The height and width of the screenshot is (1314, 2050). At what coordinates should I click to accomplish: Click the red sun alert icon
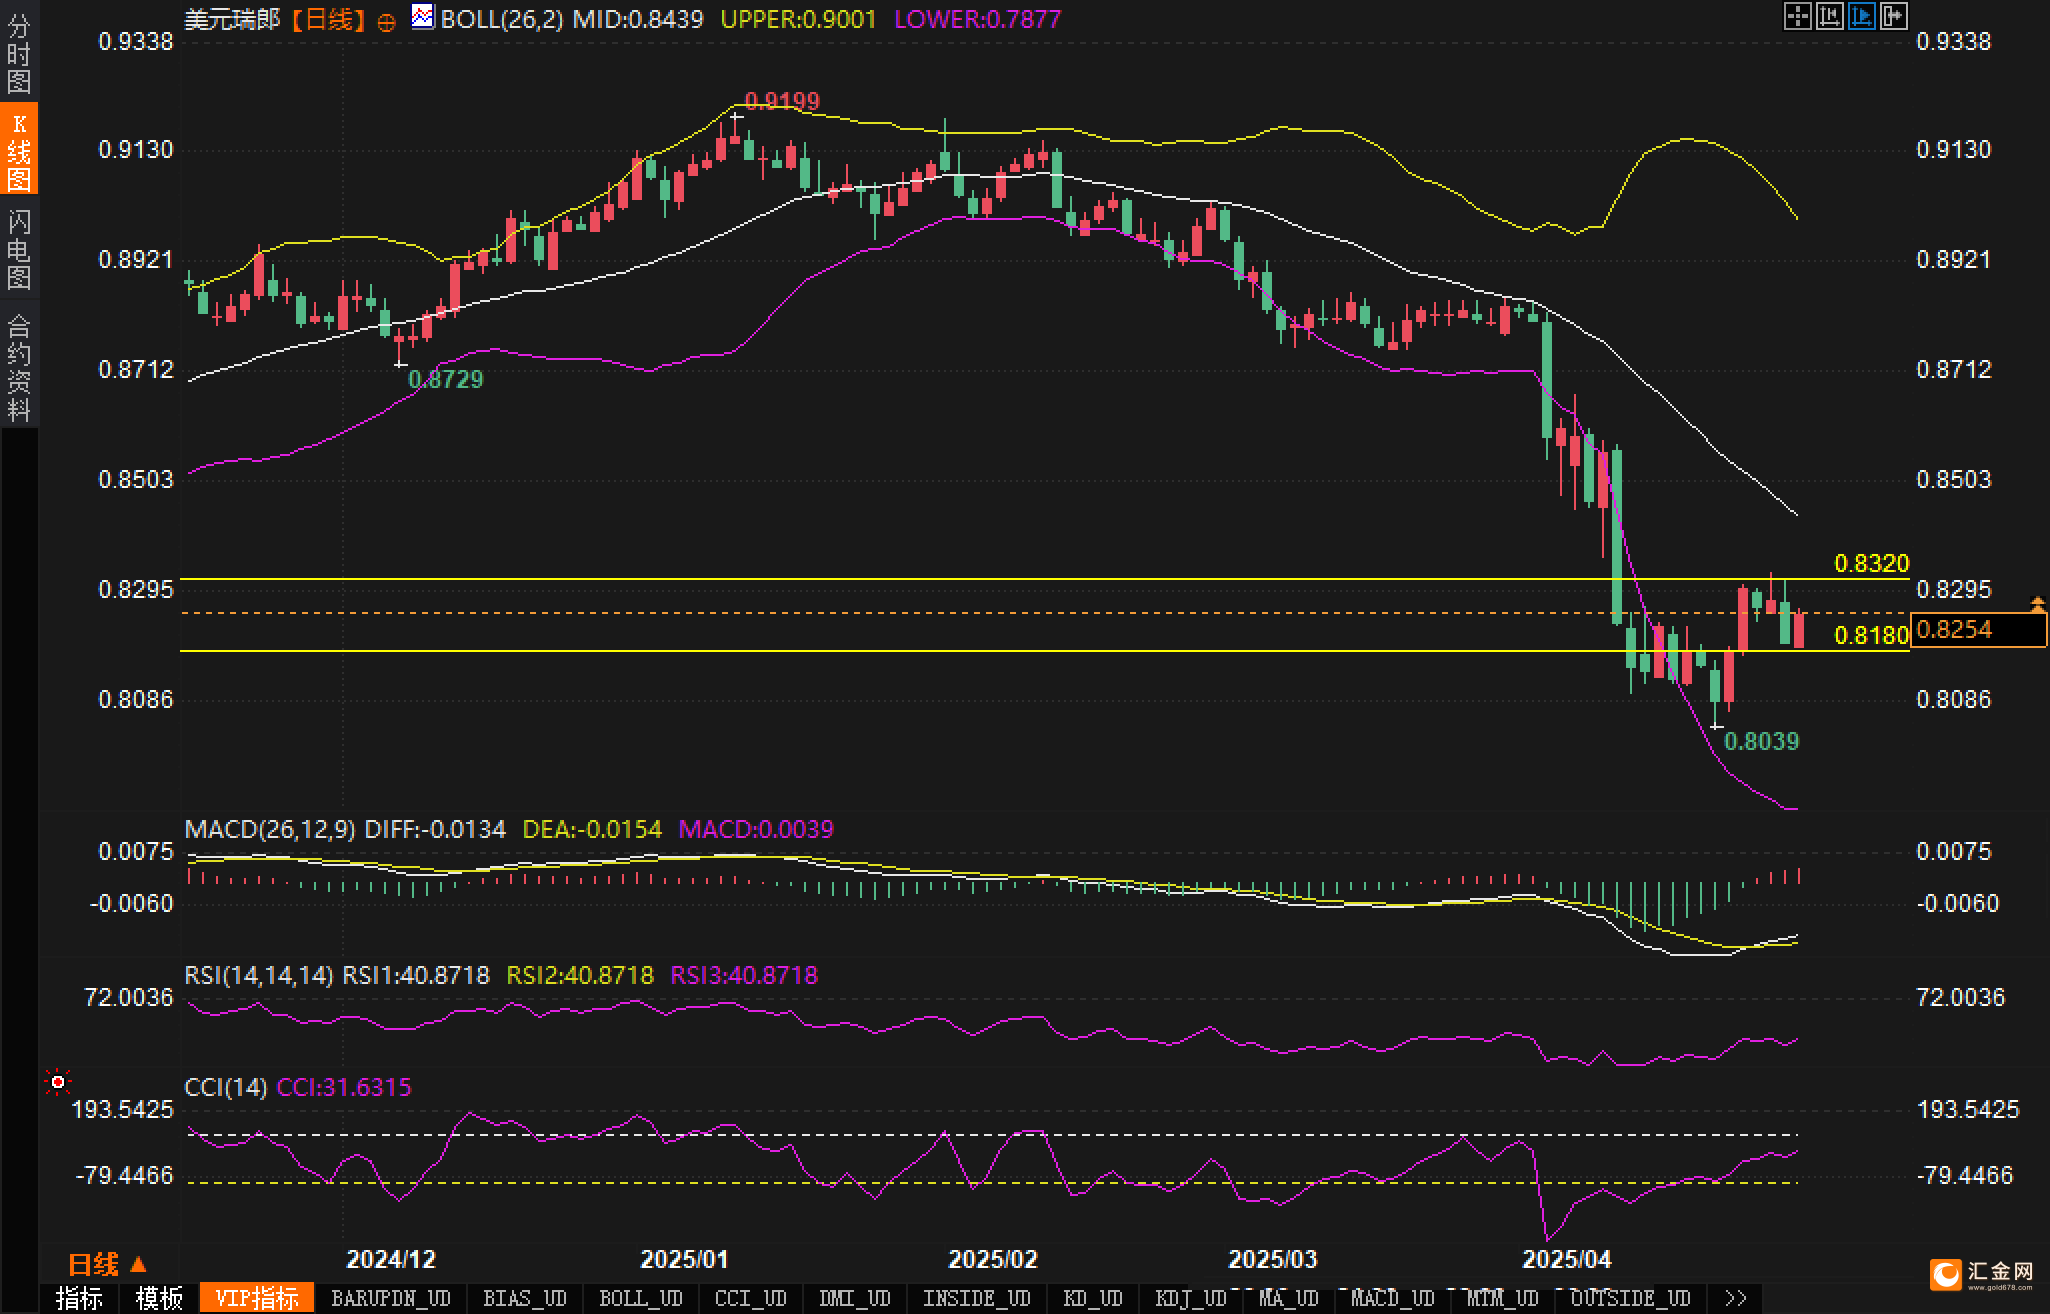point(58,1082)
